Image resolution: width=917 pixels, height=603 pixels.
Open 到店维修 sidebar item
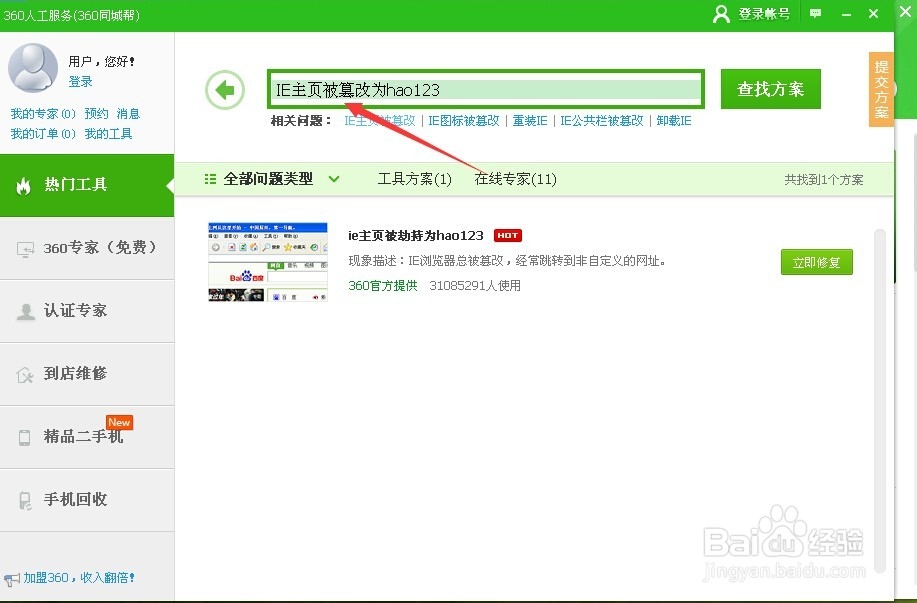click(x=87, y=374)
